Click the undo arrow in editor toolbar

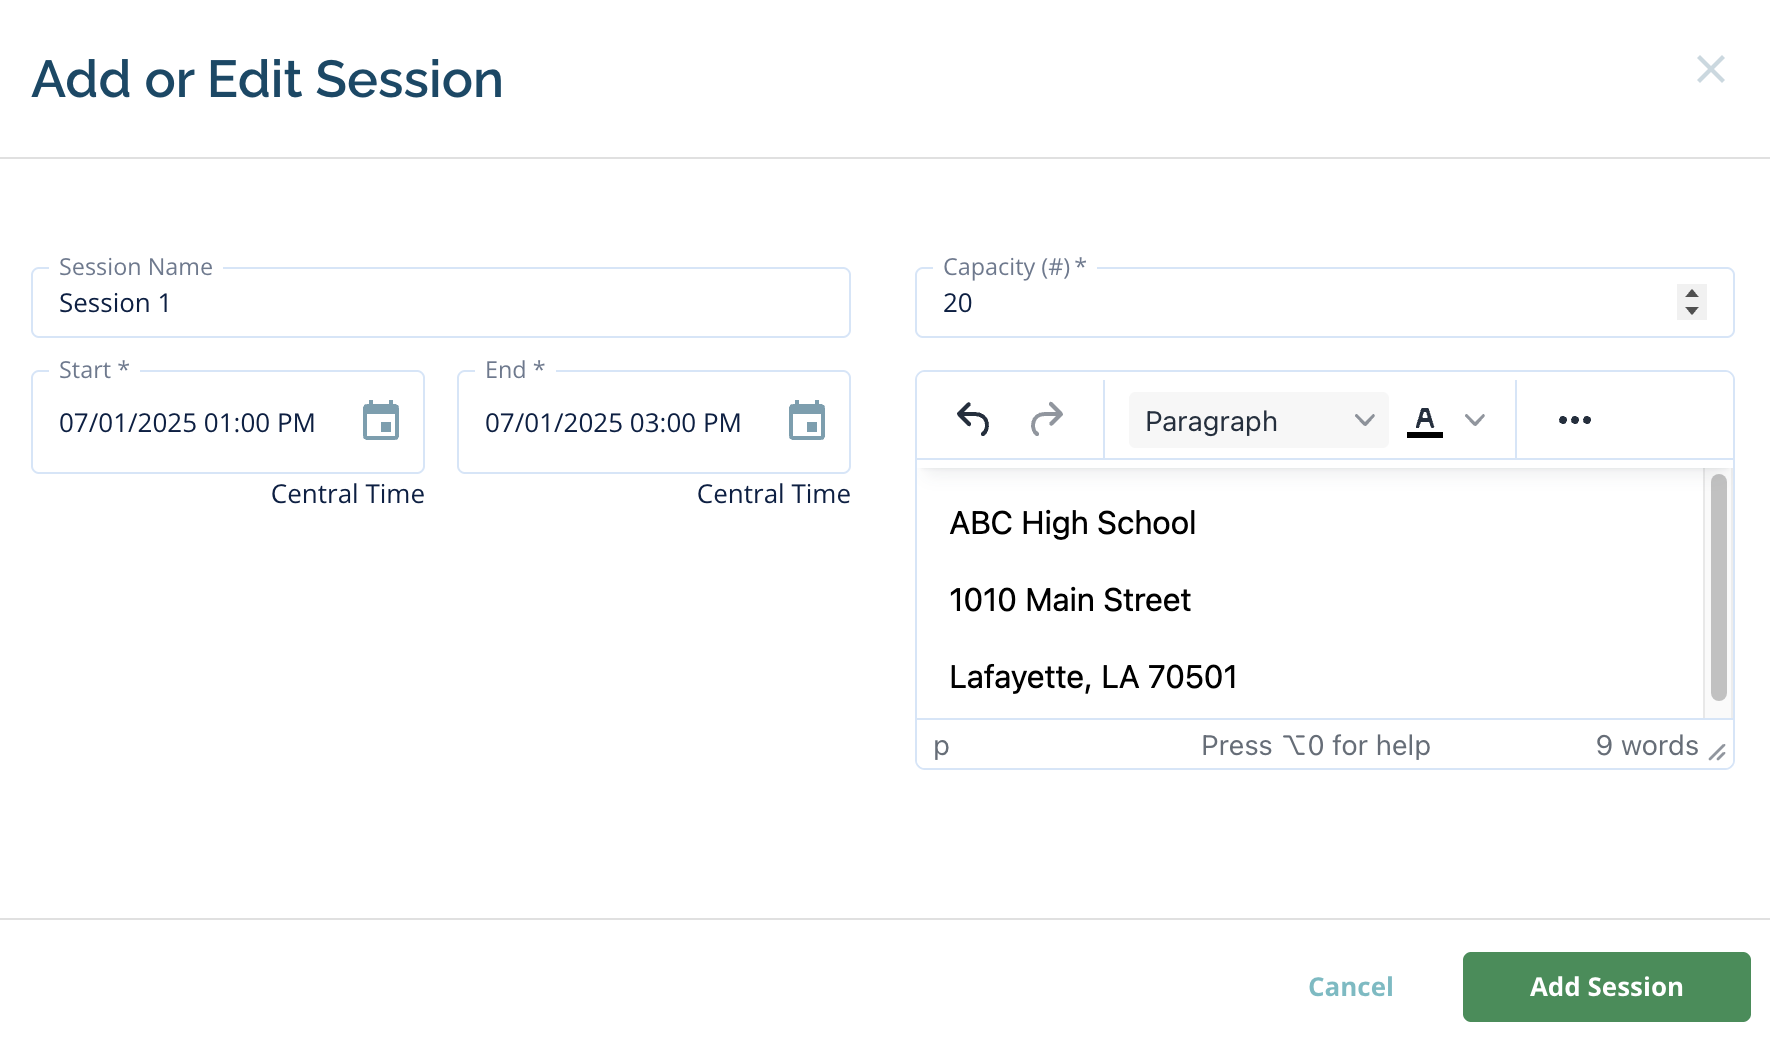973,419
